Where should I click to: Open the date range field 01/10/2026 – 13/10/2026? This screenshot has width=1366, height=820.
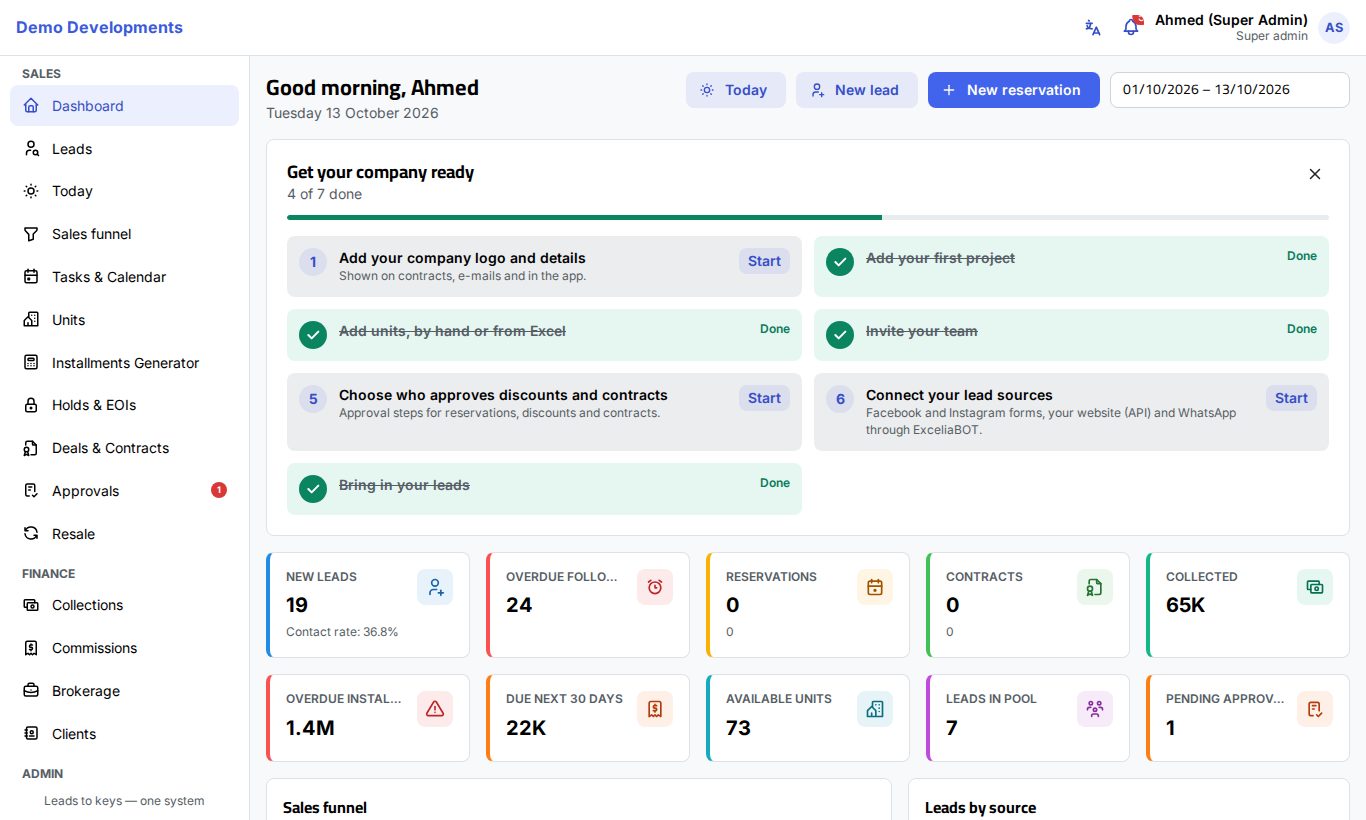coord(1229,90)
